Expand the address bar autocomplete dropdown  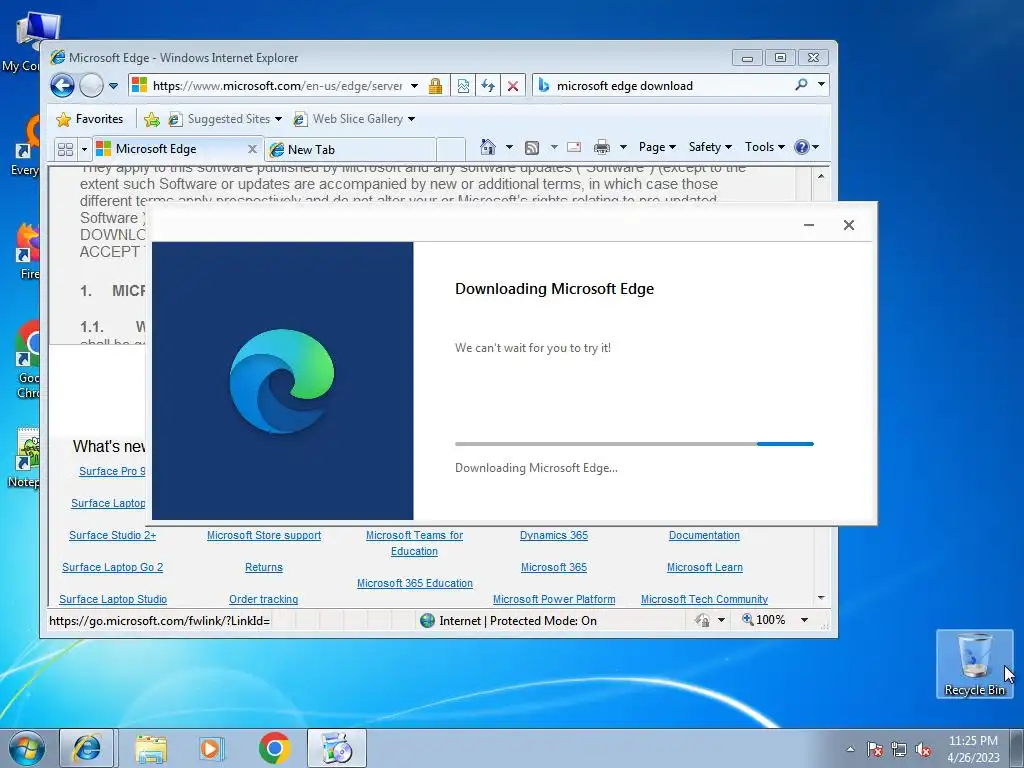point(414,86)
